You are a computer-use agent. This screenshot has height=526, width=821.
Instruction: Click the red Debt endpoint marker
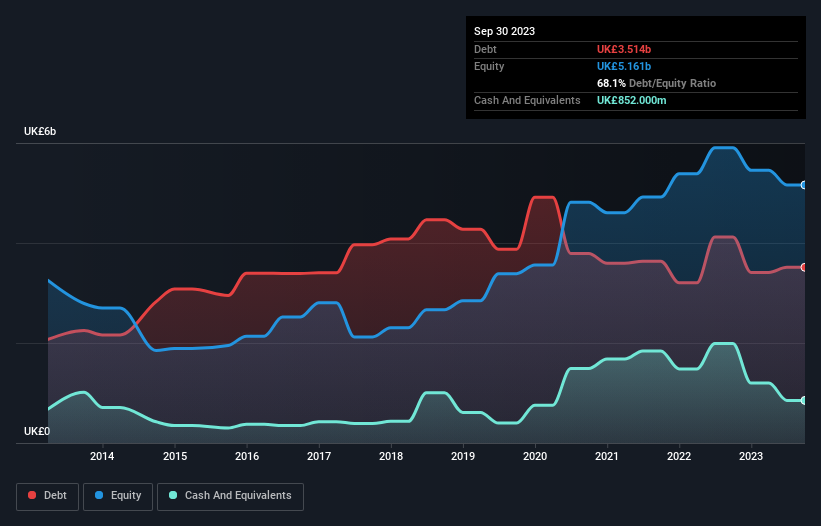pyautogui.click(x=804, y=267)
